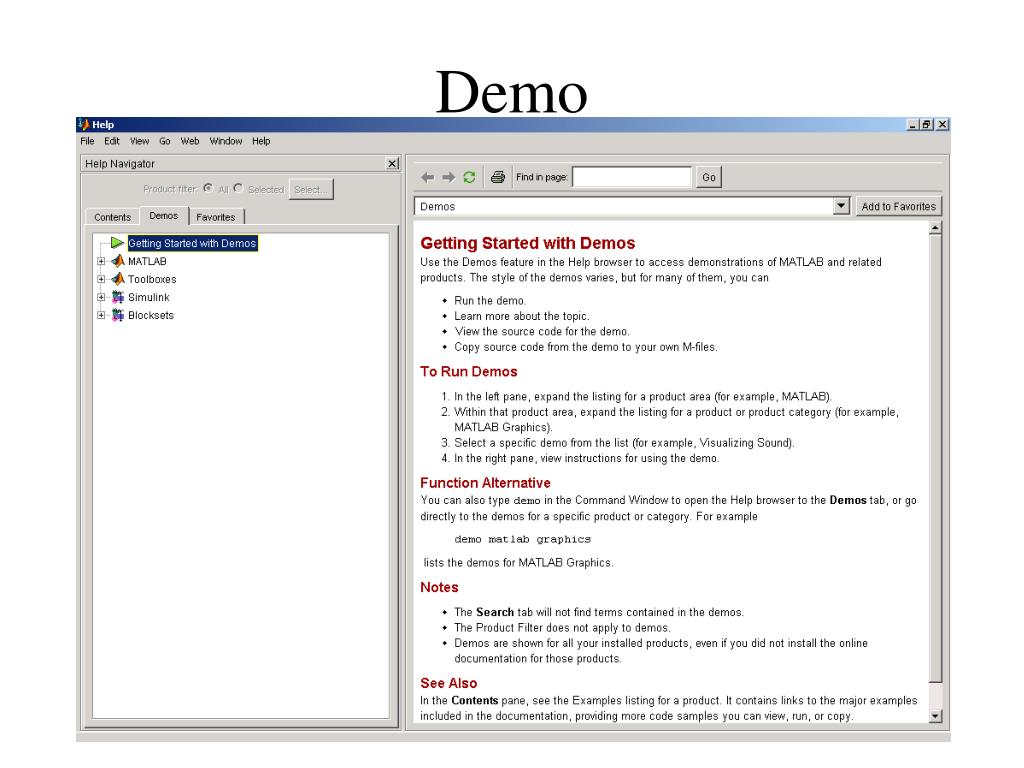Select the Blocksets tree item label
The width and height of the screenshot is (1024, 768).
(151, 315)
